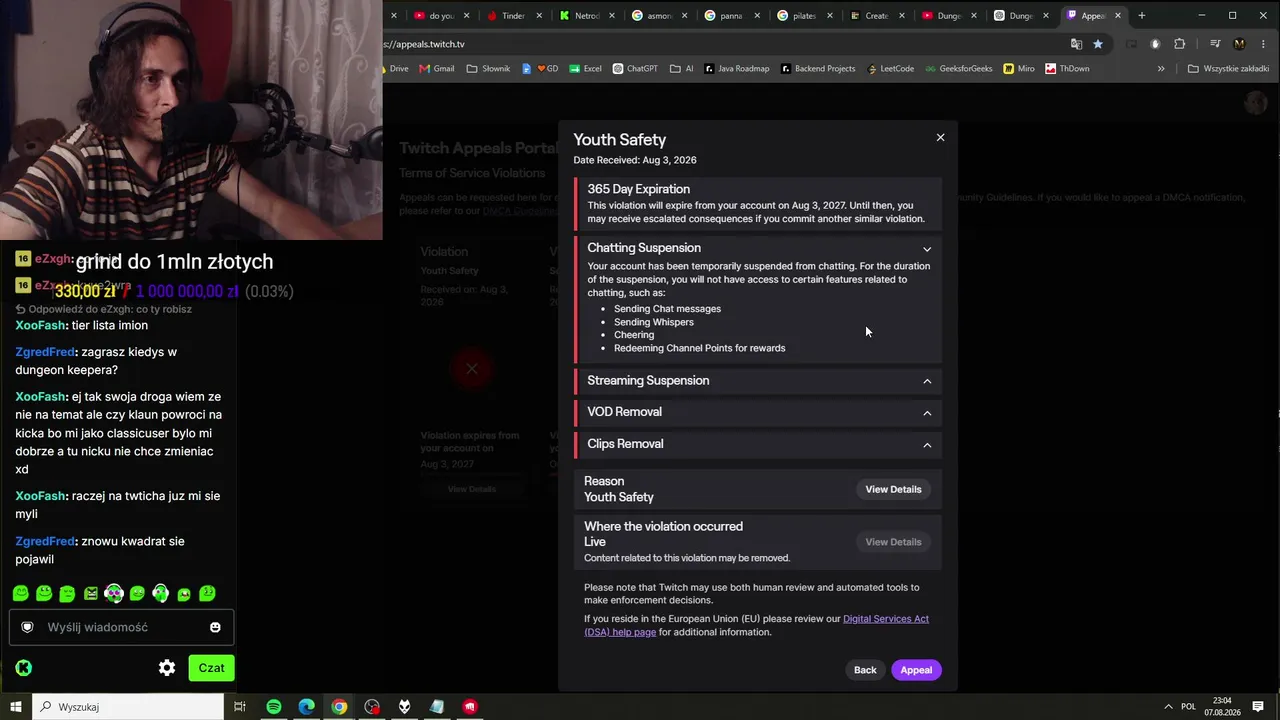The image size is (1280, 720).
Task: Insert the angry square green emote
Action: pos(91,594)
